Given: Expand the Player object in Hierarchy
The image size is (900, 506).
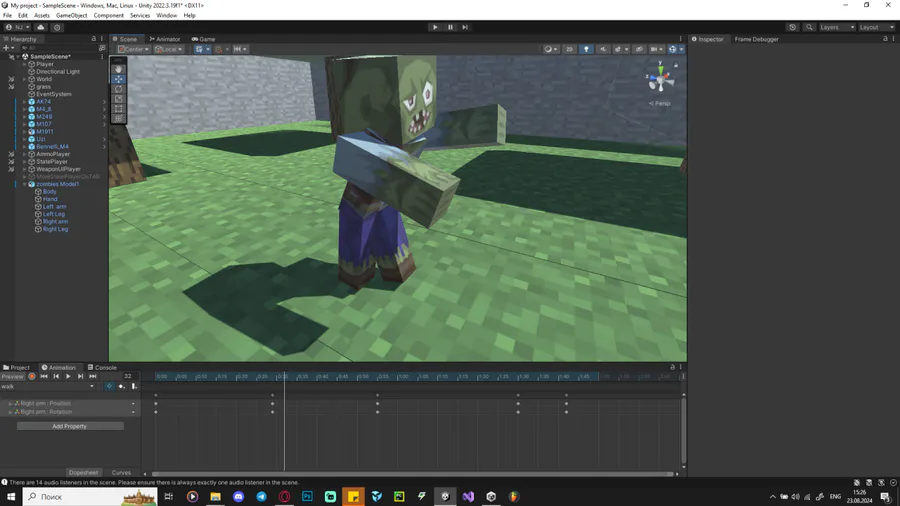Looking at the screenshot, I should point(25,64).
